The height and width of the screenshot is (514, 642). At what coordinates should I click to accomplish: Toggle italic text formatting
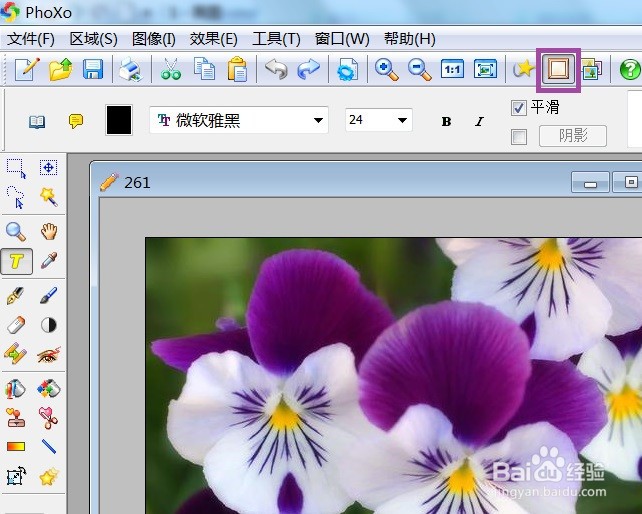(x=479, y=122)
